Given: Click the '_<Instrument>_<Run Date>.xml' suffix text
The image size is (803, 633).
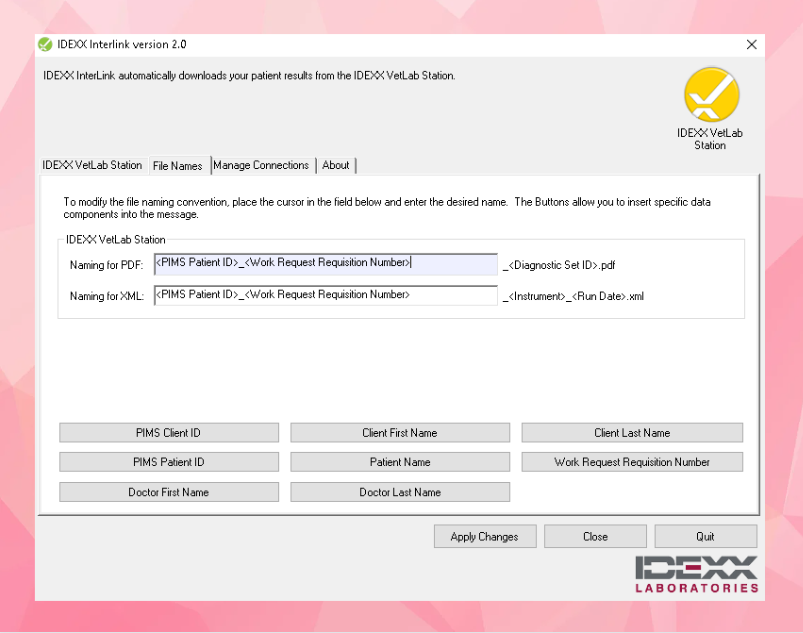Looking at the screenshot, I should point(573,297).
